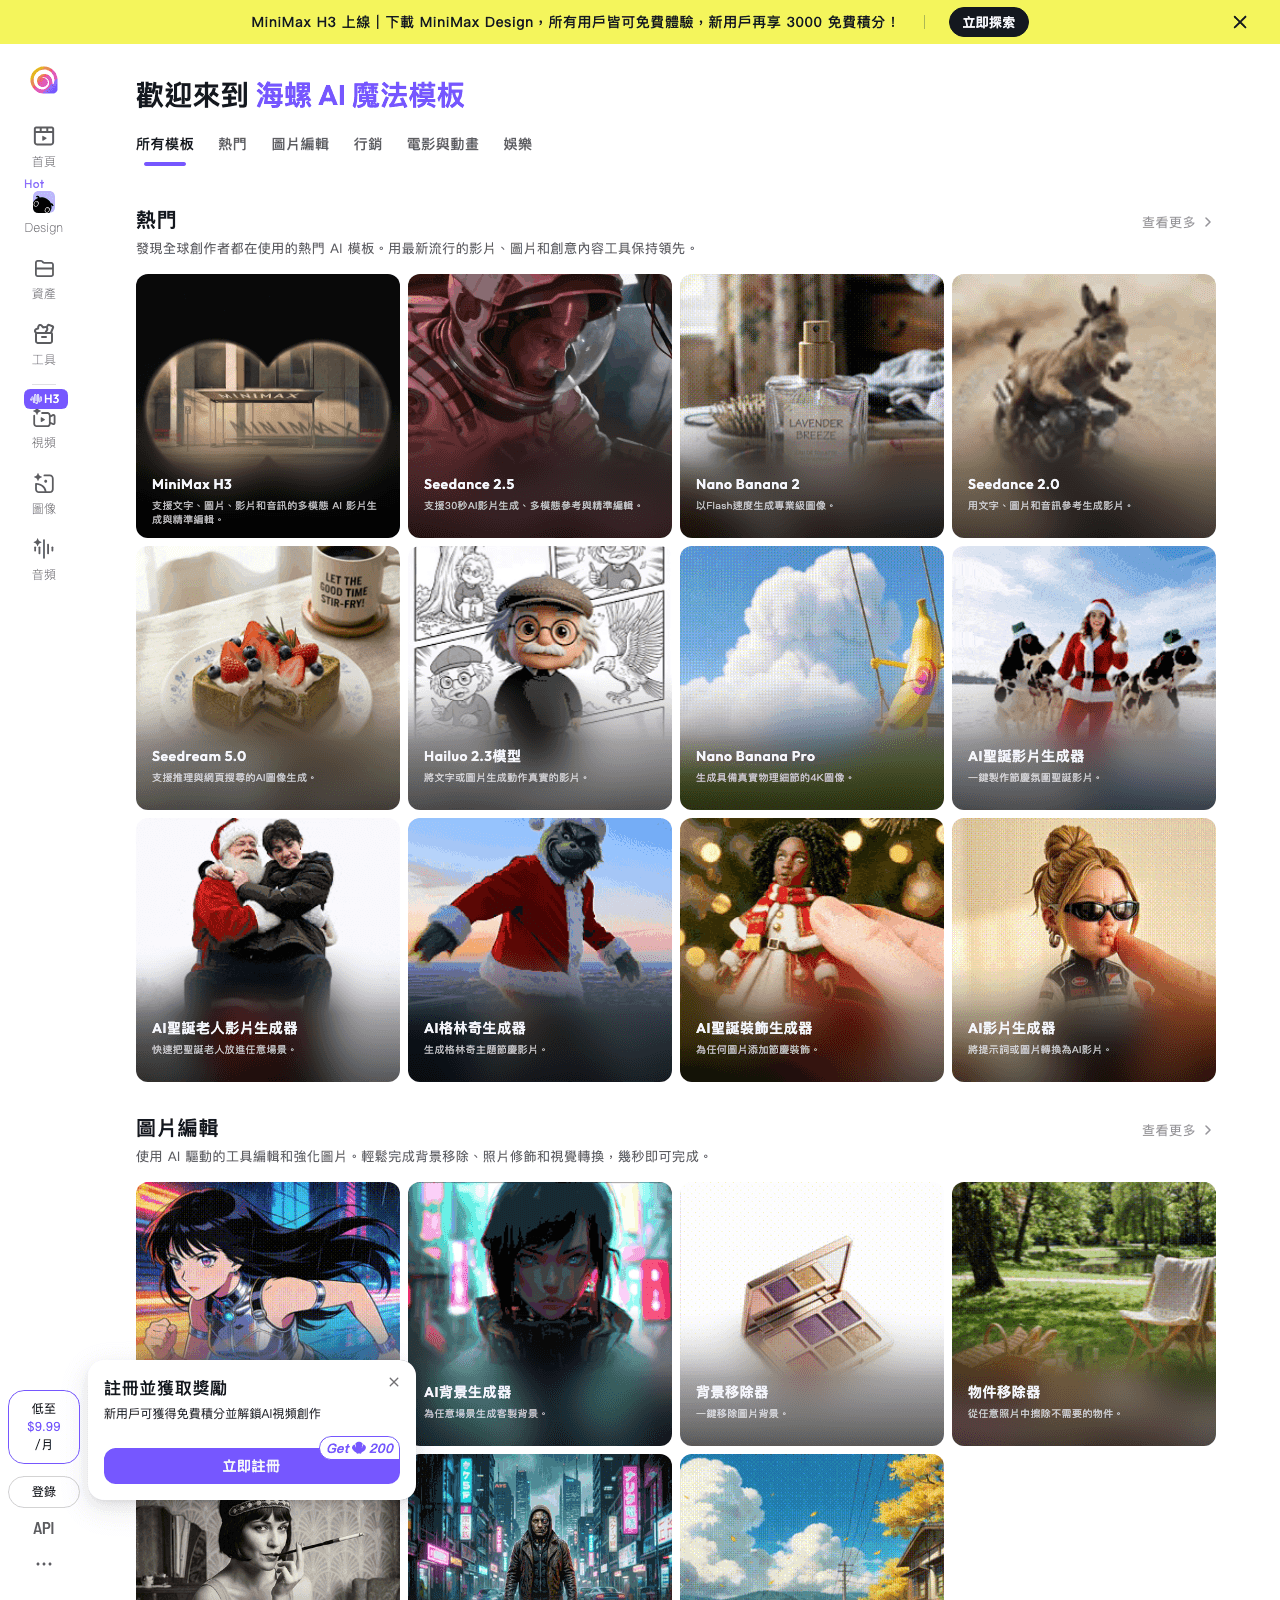Viewport: 1280px width, 1600px height.
Task: Open the black-and-white vintage woman card
Action: 268,1550
